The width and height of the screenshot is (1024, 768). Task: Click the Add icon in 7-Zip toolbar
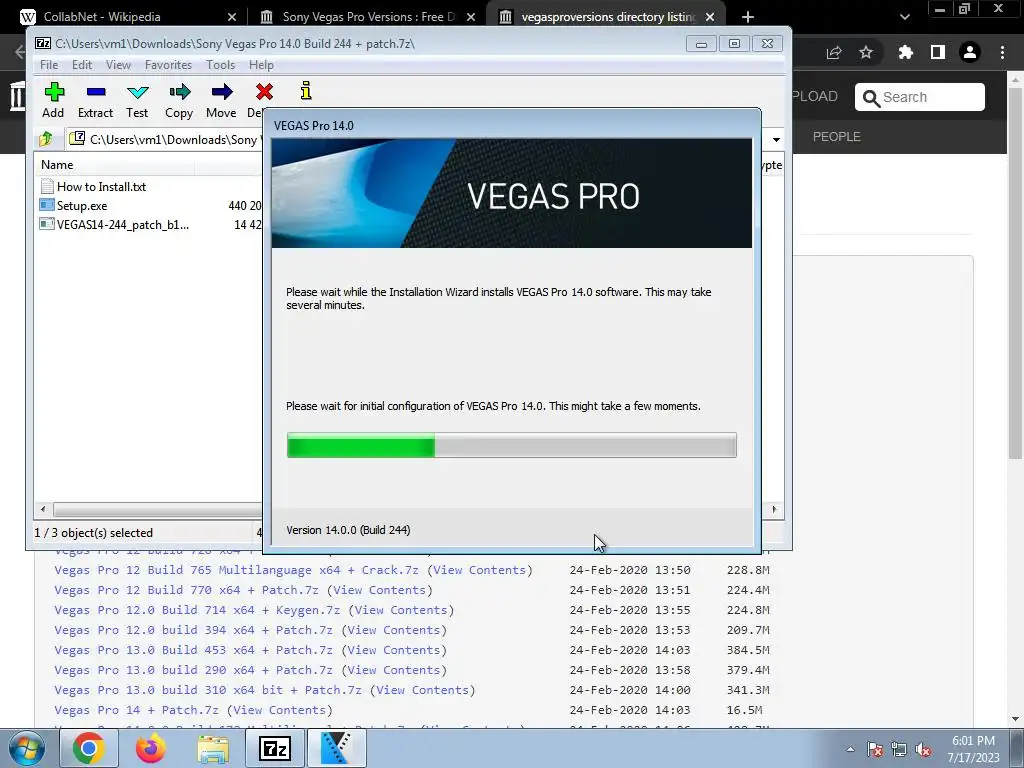[x=54, y=91]
